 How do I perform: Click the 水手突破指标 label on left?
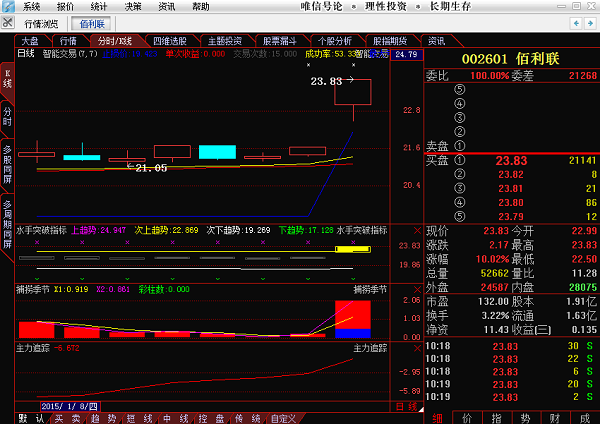pyautogui.click(x=41, y=230)
